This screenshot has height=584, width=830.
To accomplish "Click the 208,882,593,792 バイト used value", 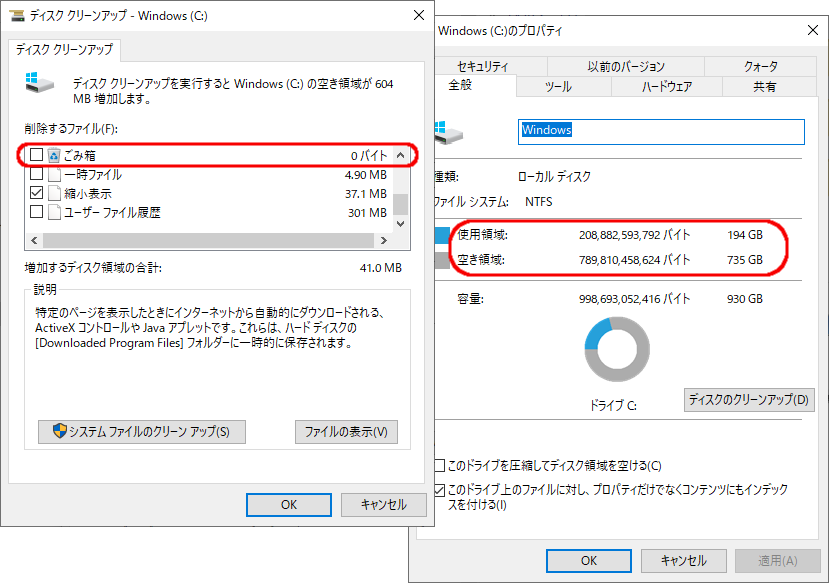I will tap(634, 235).
